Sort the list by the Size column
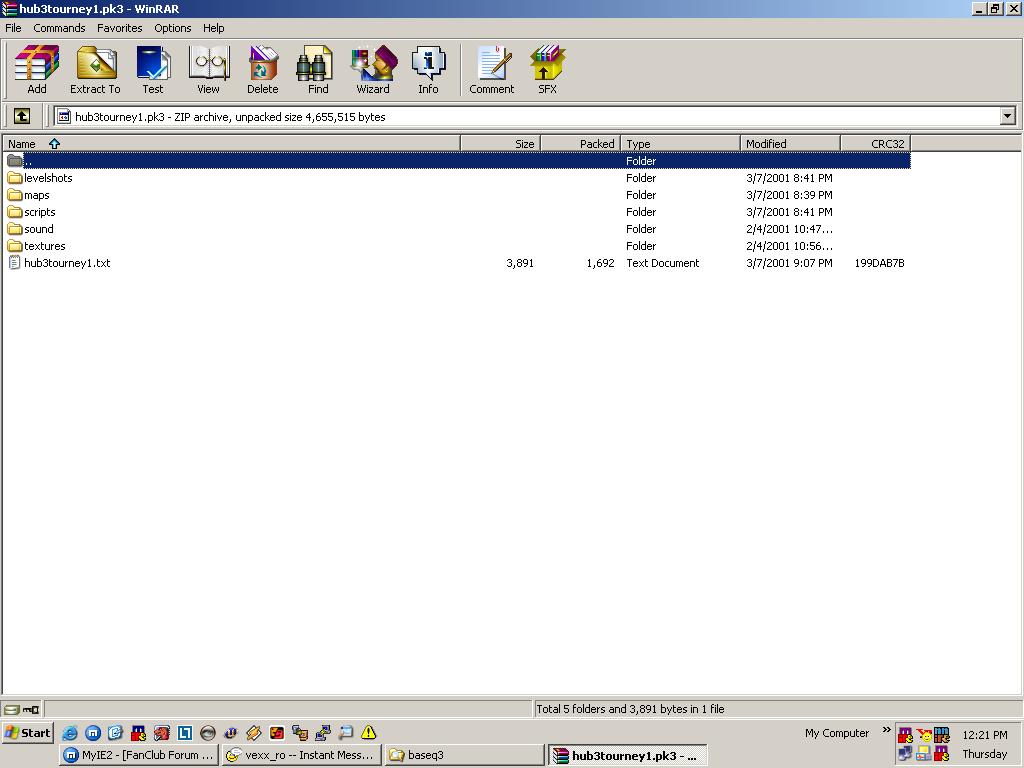 501,144
